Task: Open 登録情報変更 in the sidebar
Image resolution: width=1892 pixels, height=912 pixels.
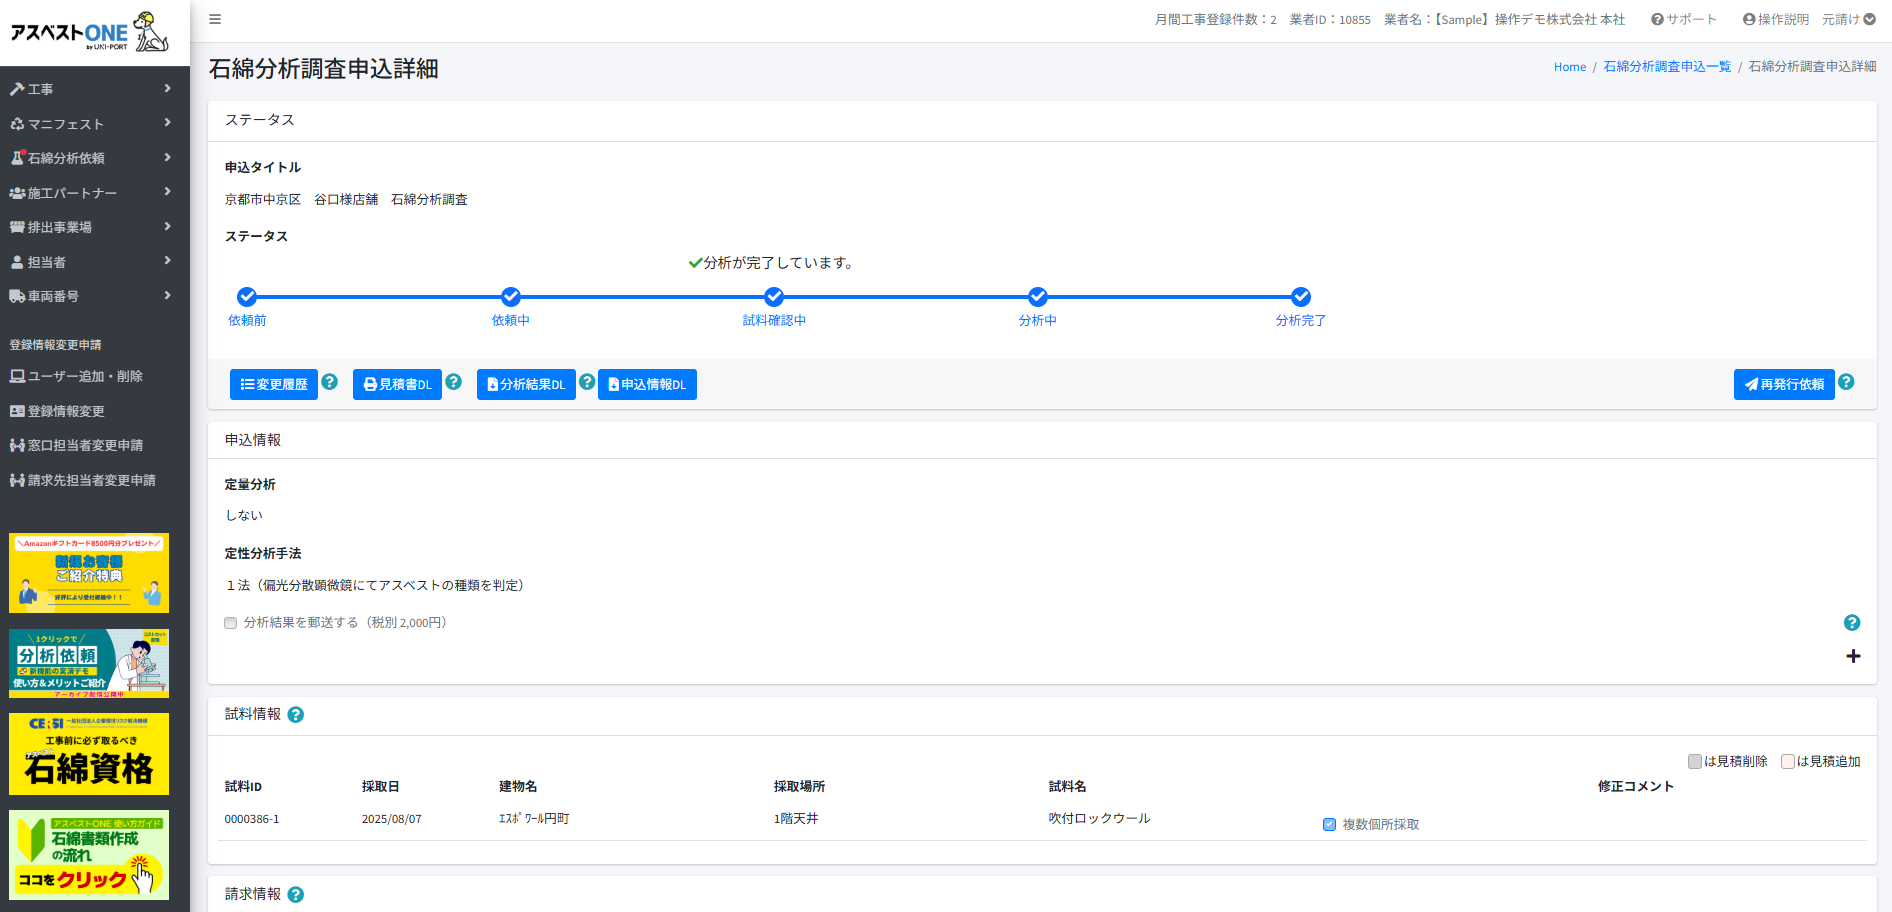Action: coord(66,411)
